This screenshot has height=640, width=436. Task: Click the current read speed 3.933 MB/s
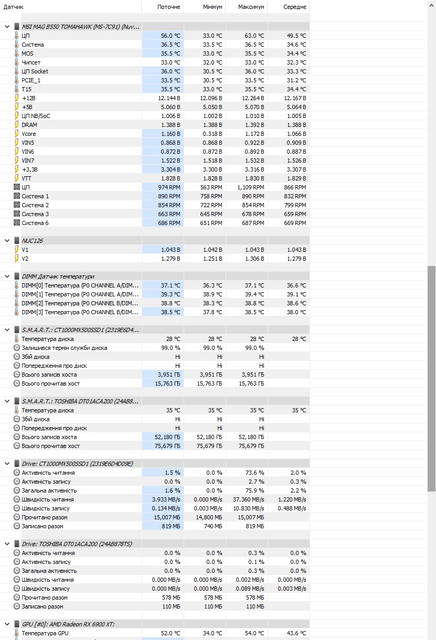[x=166, y=500]
